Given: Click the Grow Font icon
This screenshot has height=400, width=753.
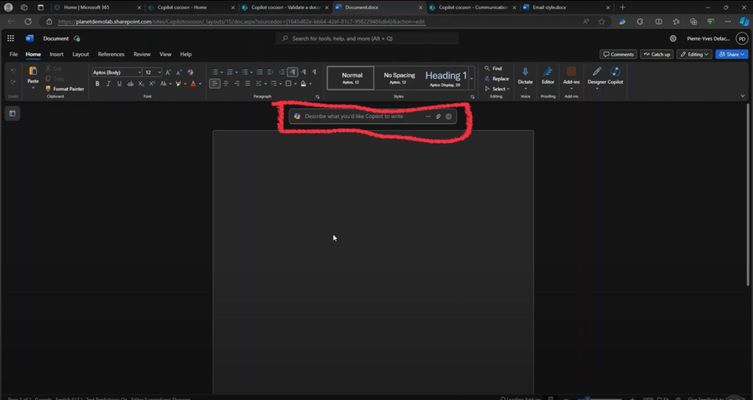Looking at the screenshot, I should point(168,73).
